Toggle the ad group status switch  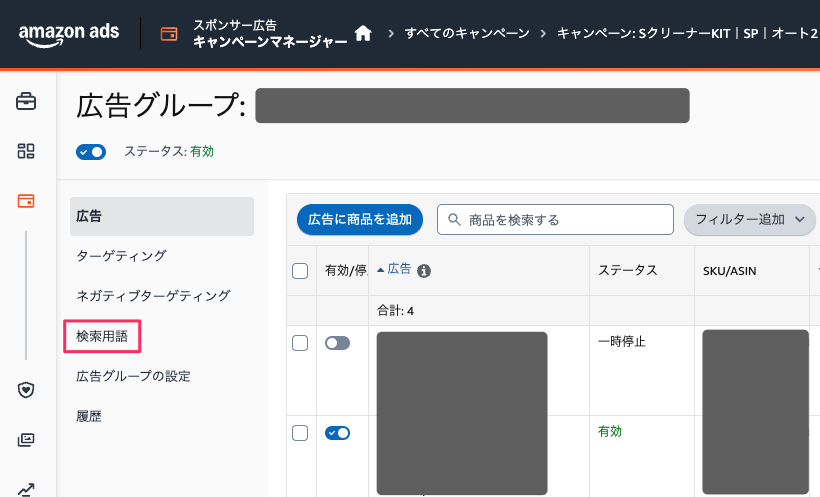(91, 152)
